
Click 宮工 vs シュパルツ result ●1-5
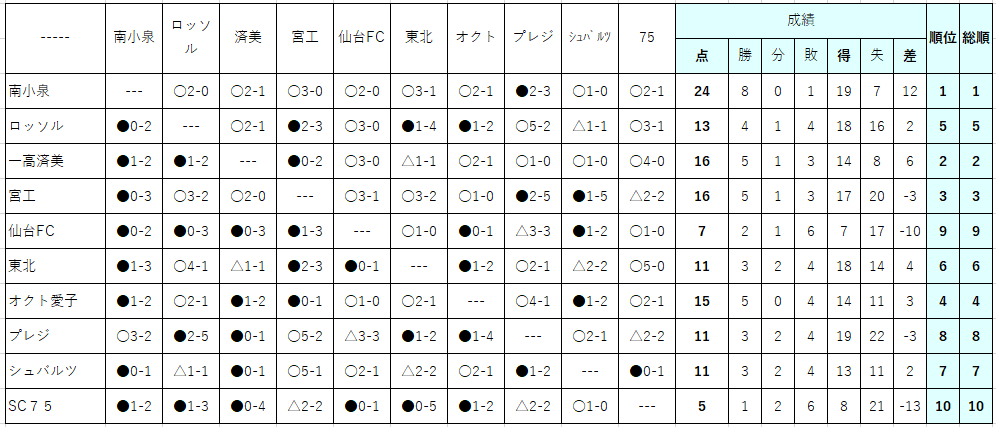tap(589, 196)
